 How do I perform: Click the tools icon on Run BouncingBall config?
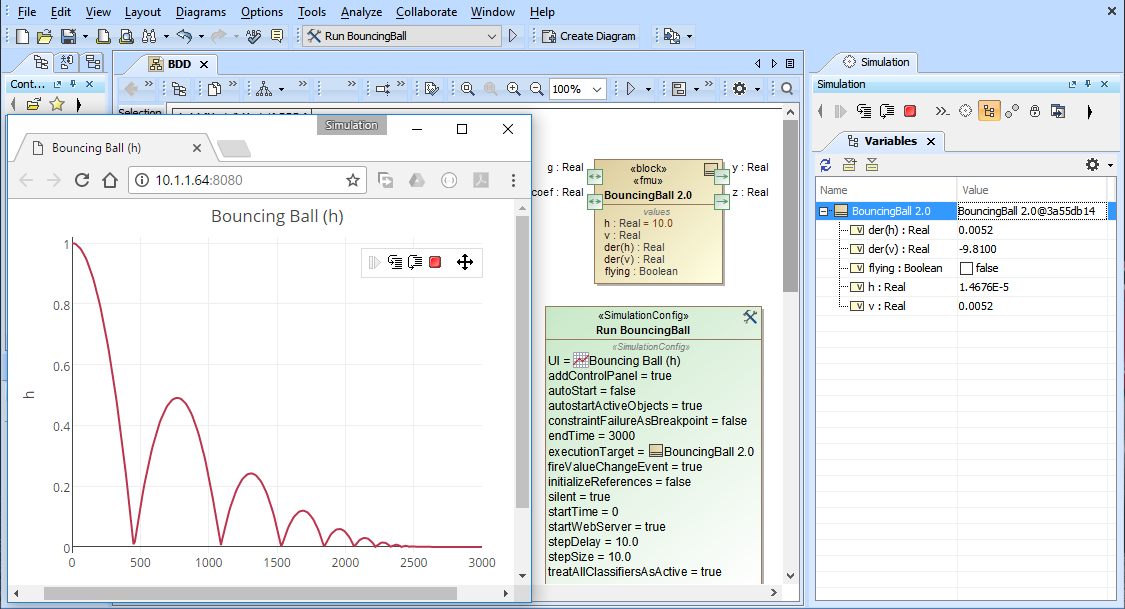pos(750,316)
